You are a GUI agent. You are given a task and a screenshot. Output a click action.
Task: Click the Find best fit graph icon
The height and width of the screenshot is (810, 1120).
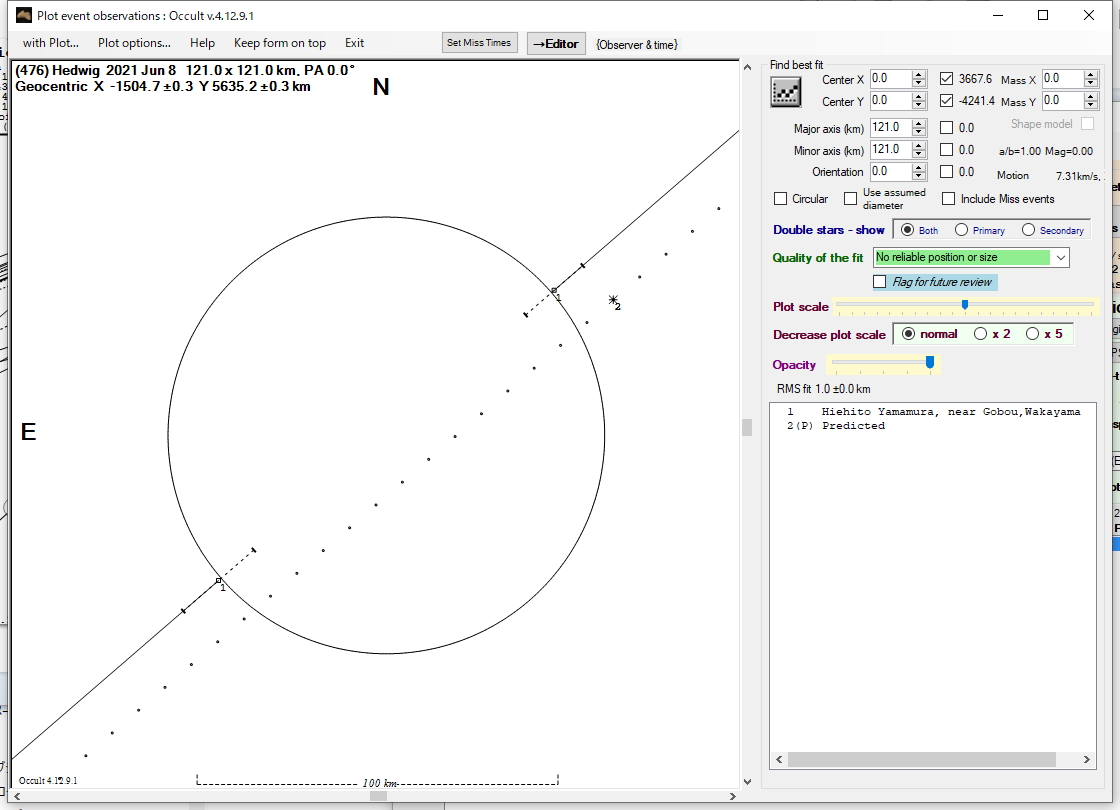[x=786, y=92]
